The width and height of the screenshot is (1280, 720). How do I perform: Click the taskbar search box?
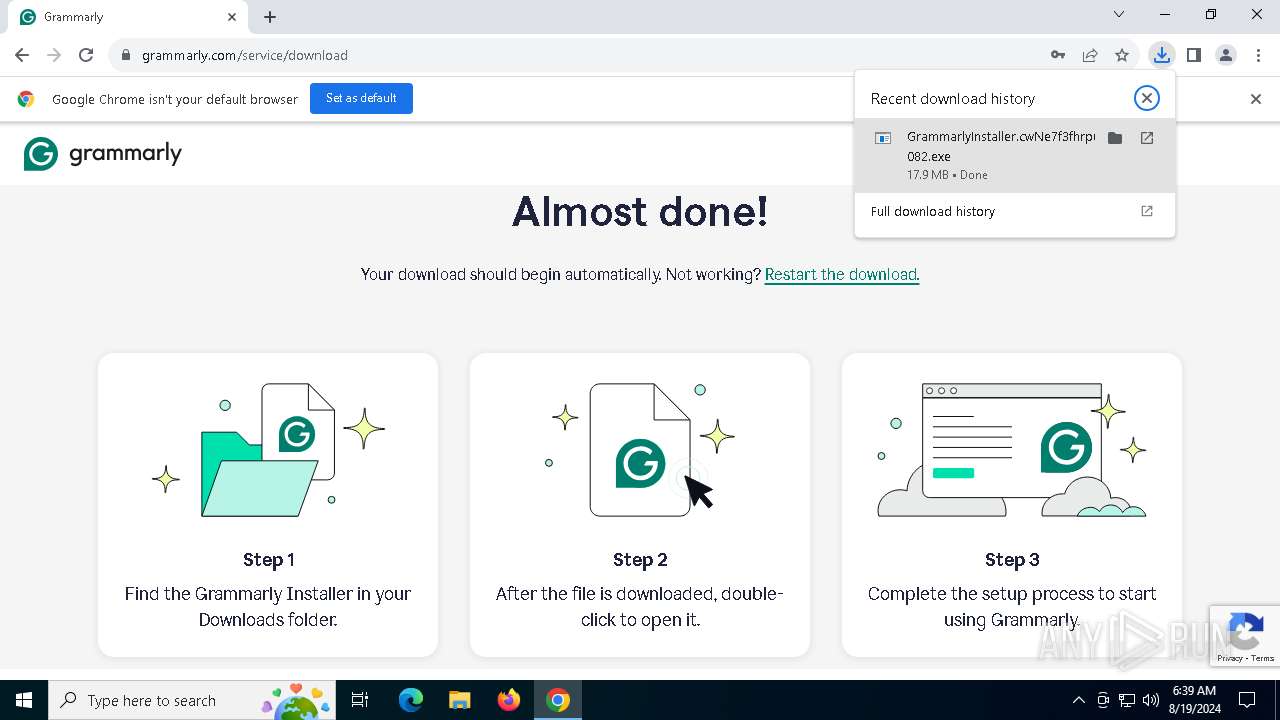coord(192,700)
